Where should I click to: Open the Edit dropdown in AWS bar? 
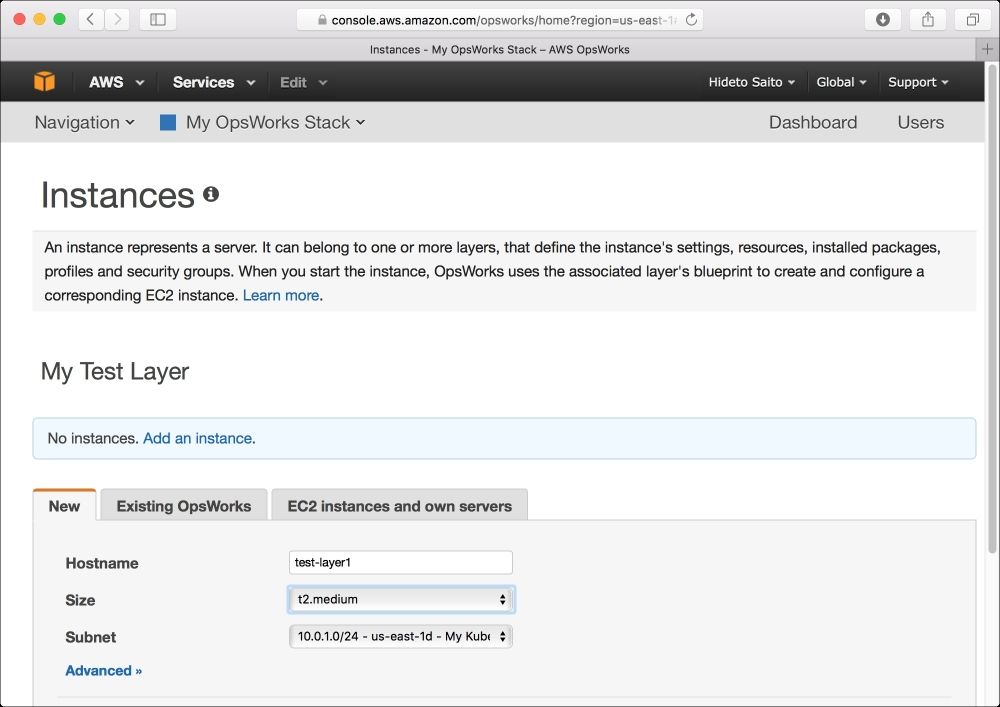304,82
